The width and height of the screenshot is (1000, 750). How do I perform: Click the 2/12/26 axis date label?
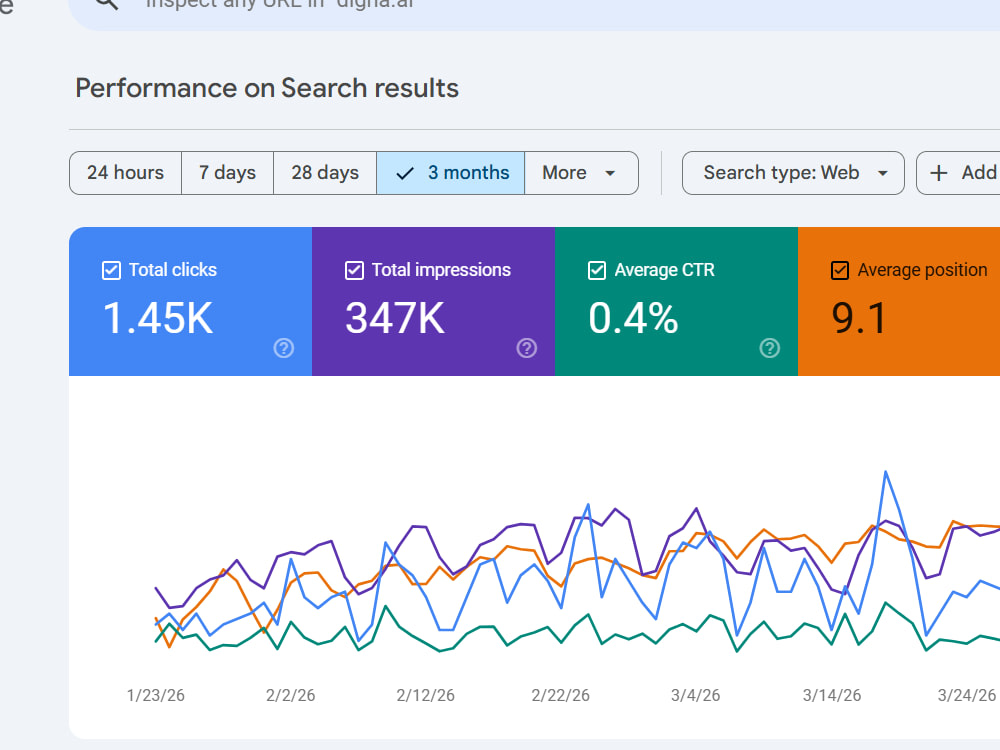pyautogui.click(x=425, y=695)
